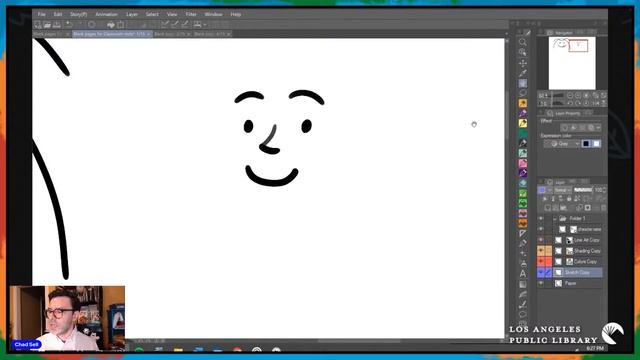Screen dimensions: 640x360
Task: Select the highlighted selection area tool
Action: click(522, 83)
